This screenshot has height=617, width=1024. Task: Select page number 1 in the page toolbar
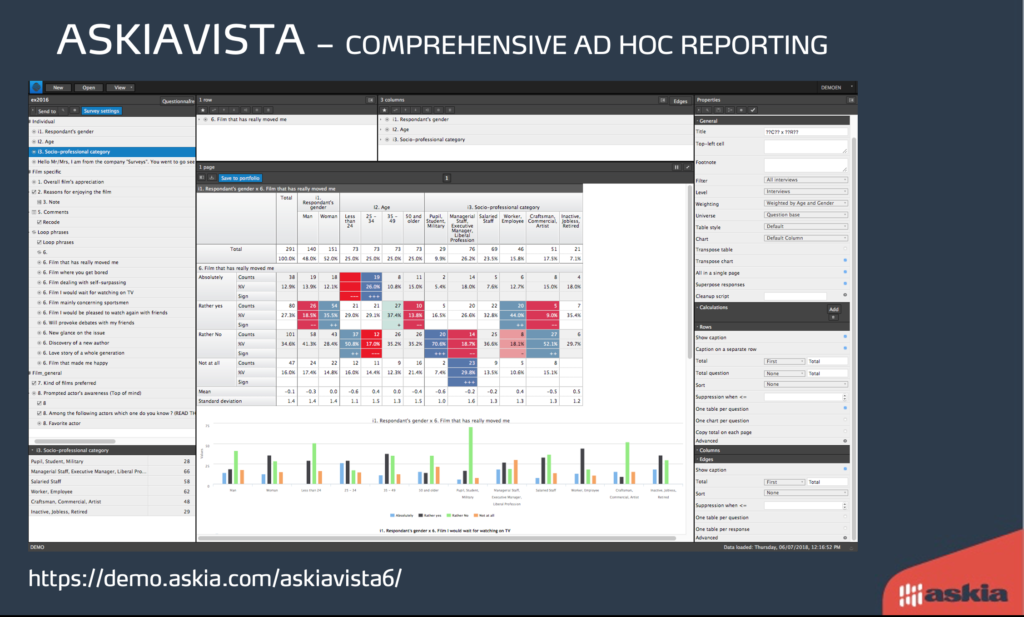coord(447,178)
